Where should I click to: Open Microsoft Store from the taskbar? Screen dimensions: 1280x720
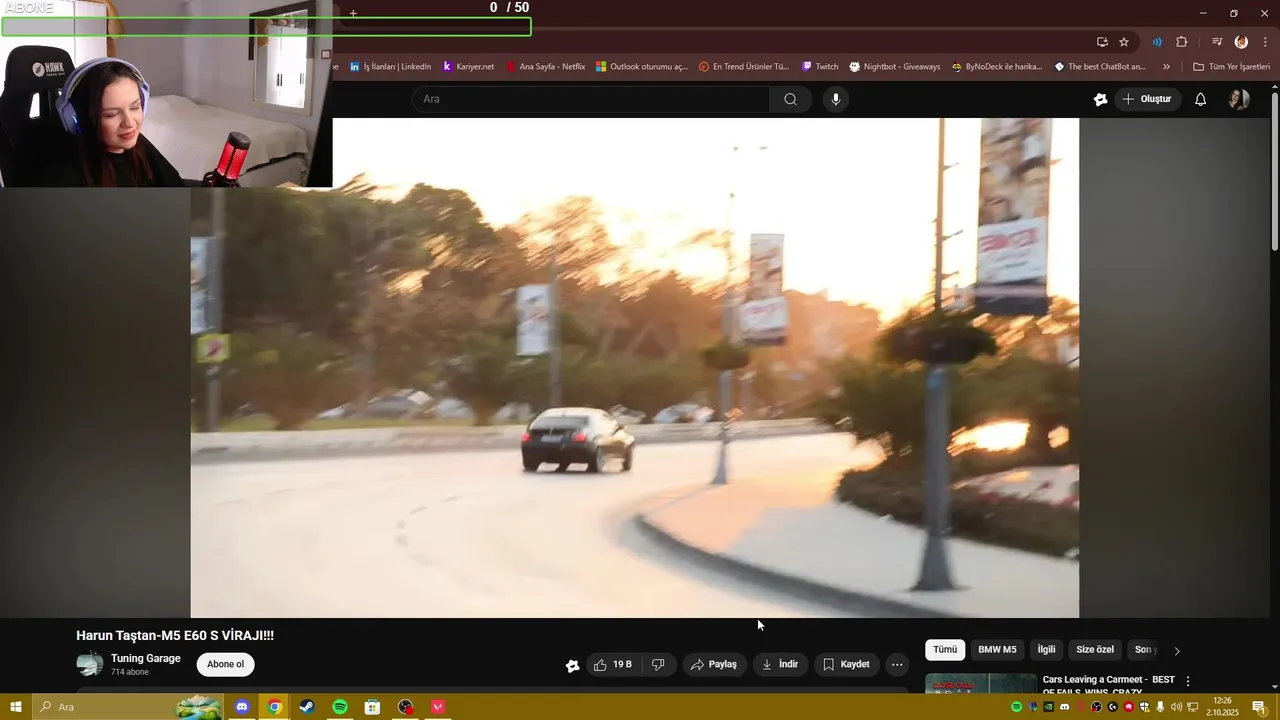[x=372, y=707]
